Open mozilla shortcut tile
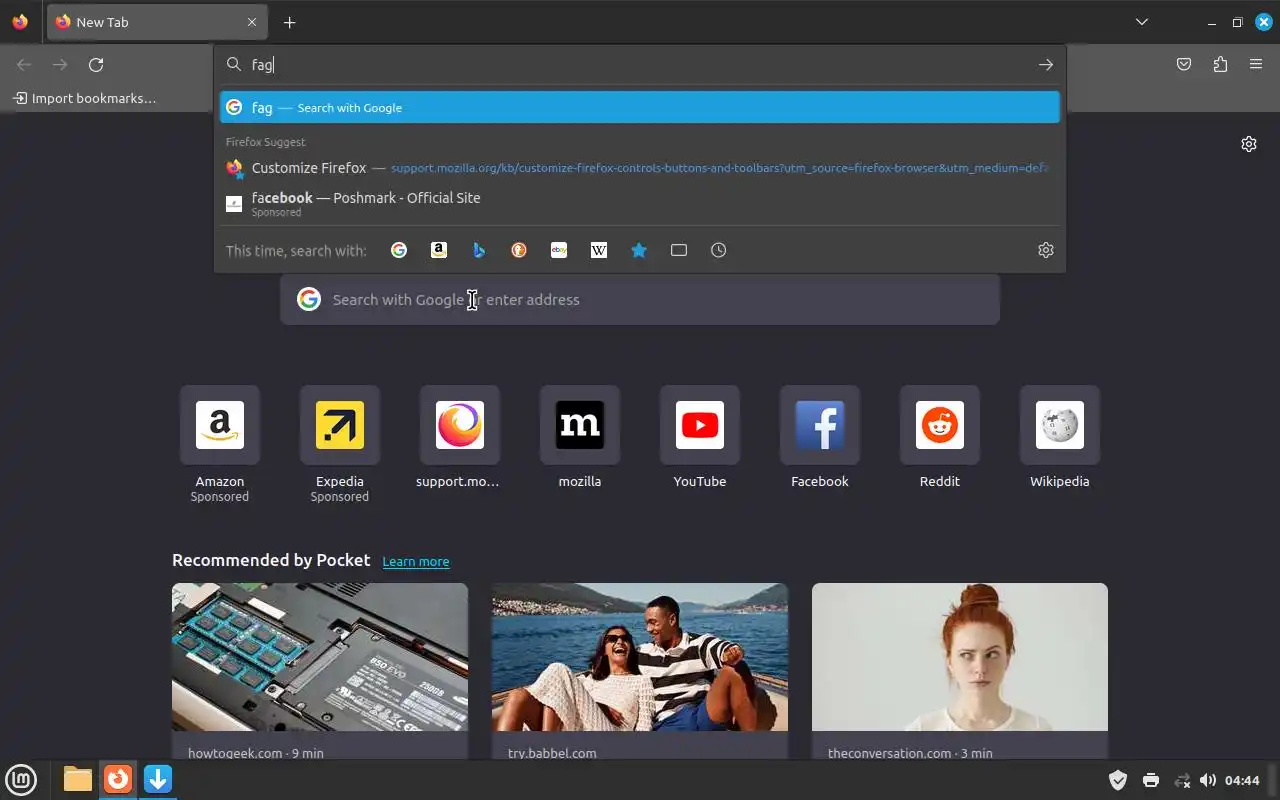This screenshot has width=1280, height=800. [x=580, y=425]
